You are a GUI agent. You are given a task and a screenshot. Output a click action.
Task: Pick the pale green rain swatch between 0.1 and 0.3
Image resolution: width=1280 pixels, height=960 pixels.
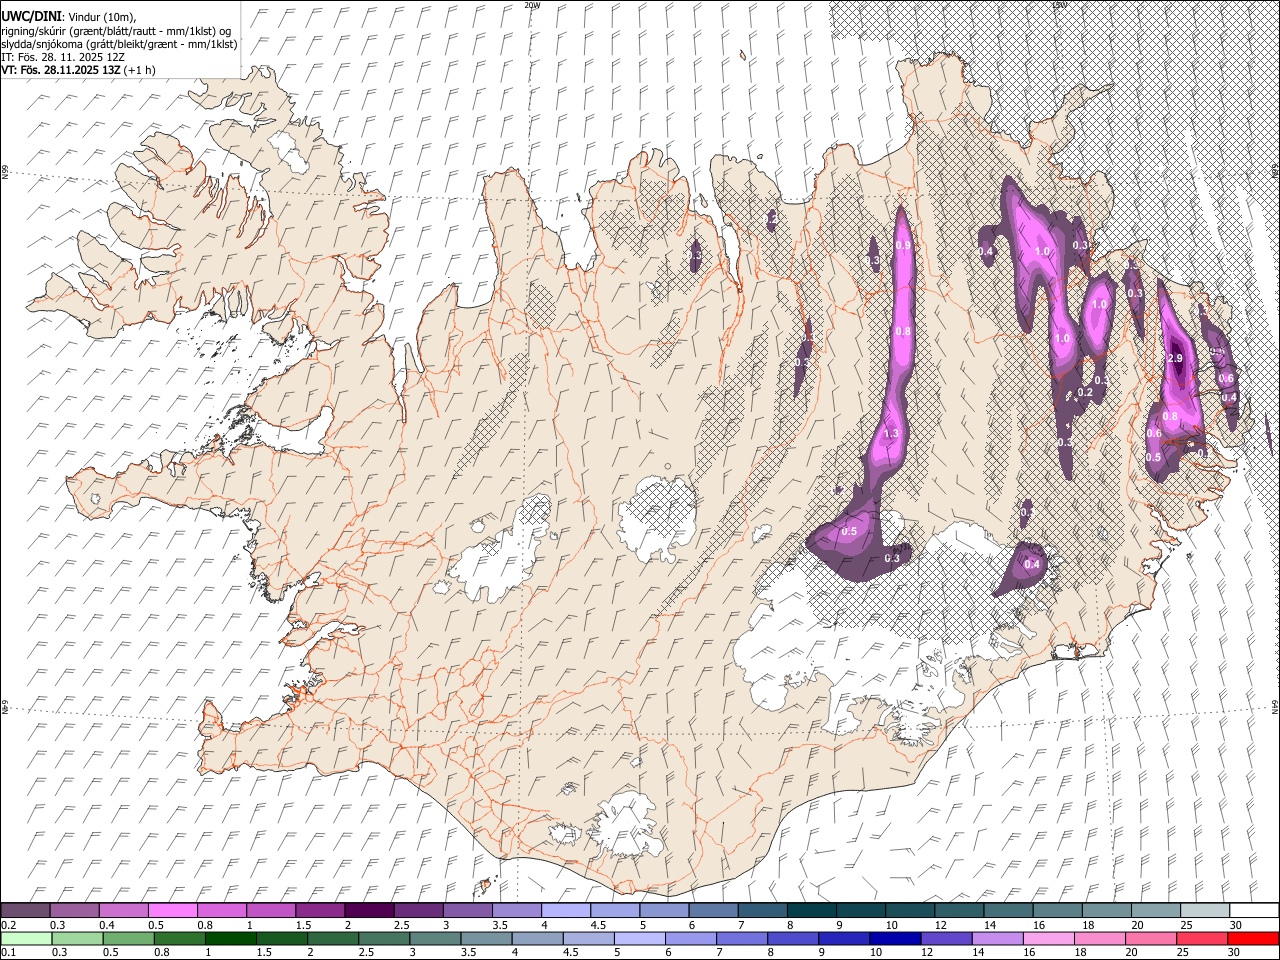point(26,938)
